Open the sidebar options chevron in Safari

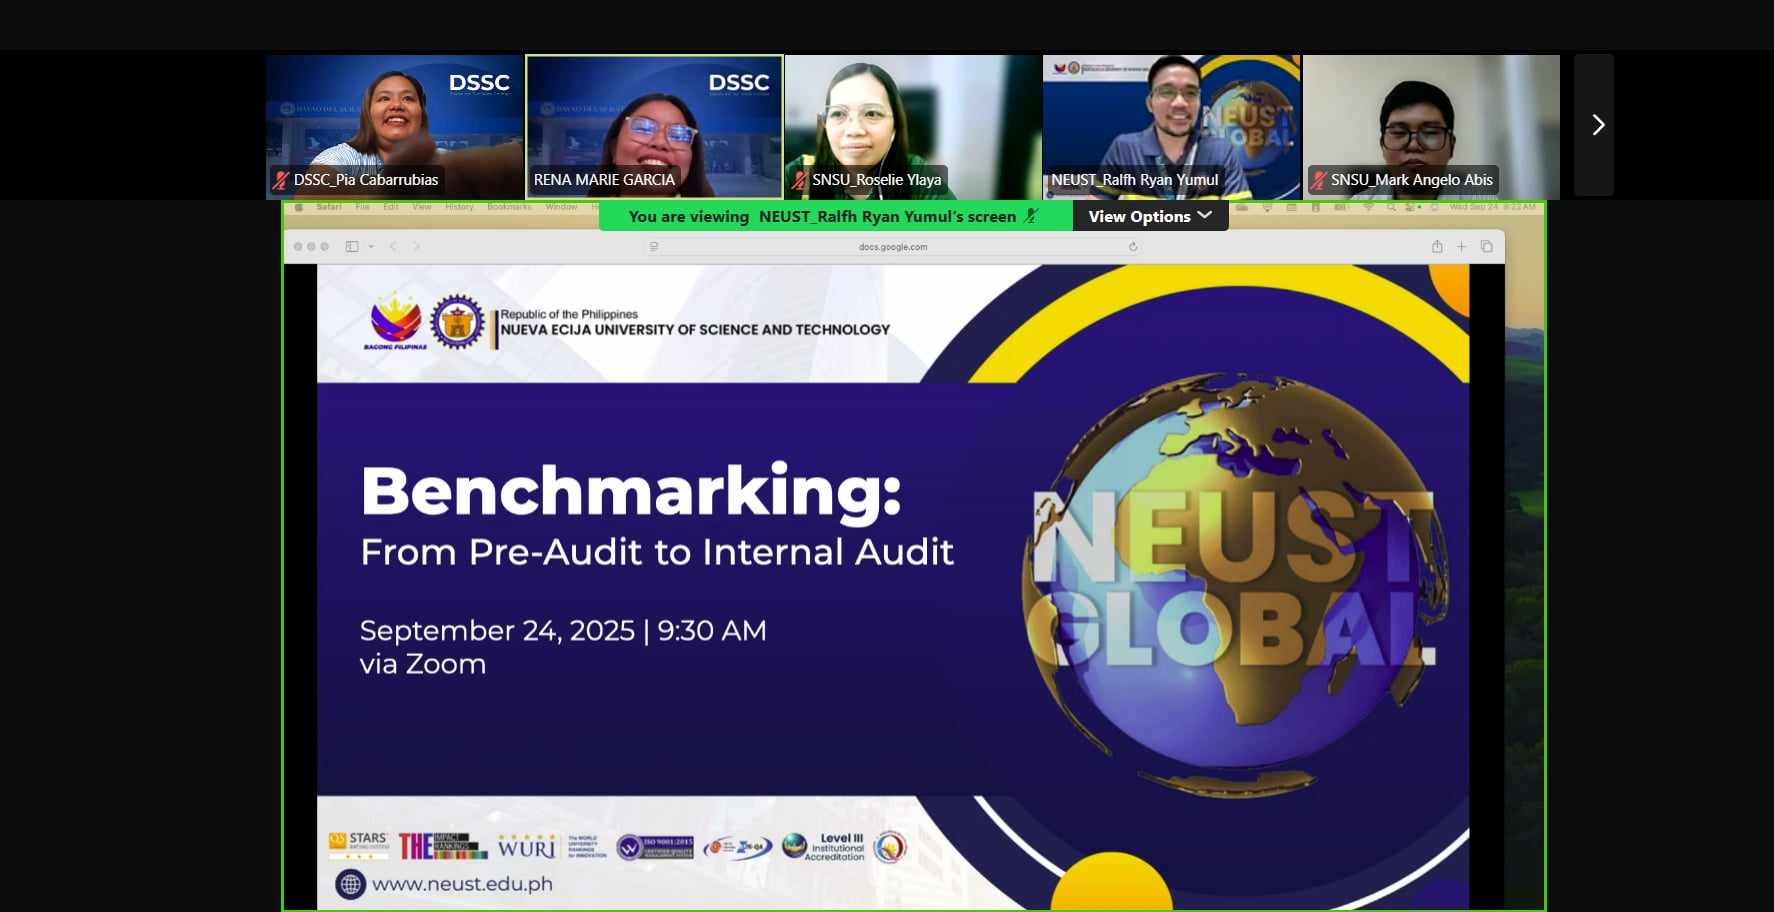pos(371,246)
